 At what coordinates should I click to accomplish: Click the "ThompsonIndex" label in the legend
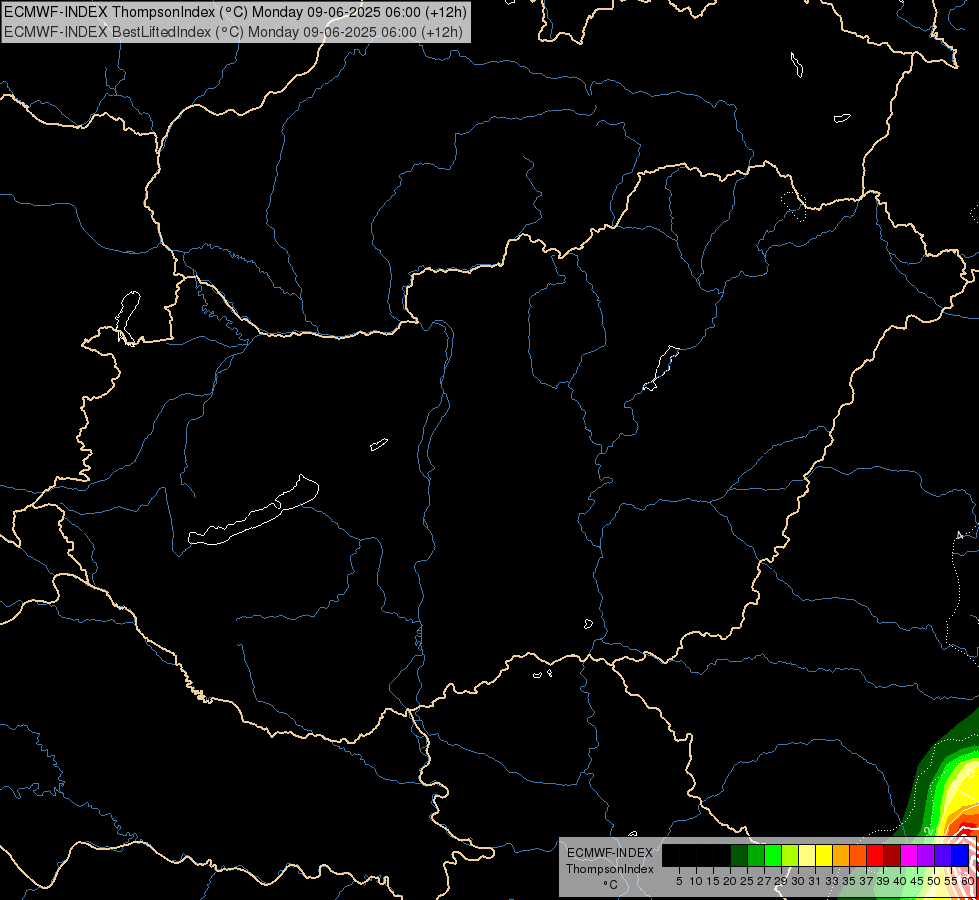[x=610, y=869]
